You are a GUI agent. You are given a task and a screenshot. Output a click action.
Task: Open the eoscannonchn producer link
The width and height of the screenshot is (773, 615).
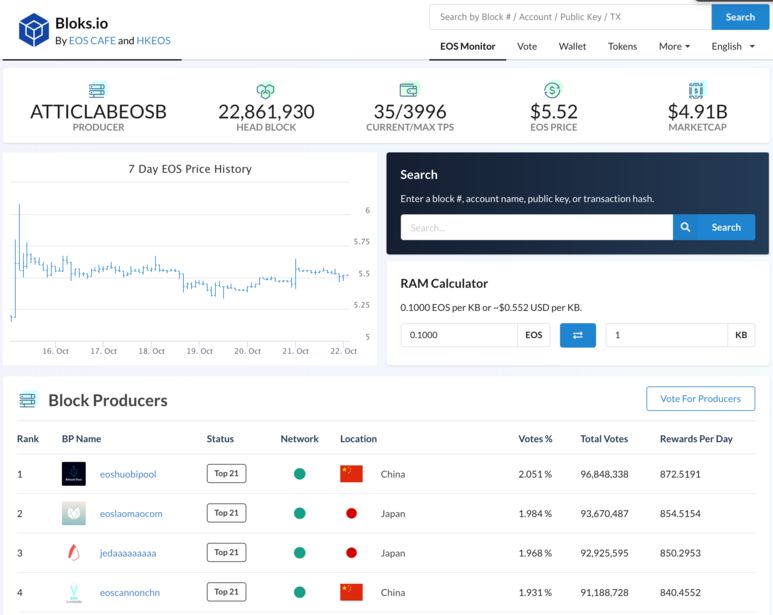click(x=130, y=592)
